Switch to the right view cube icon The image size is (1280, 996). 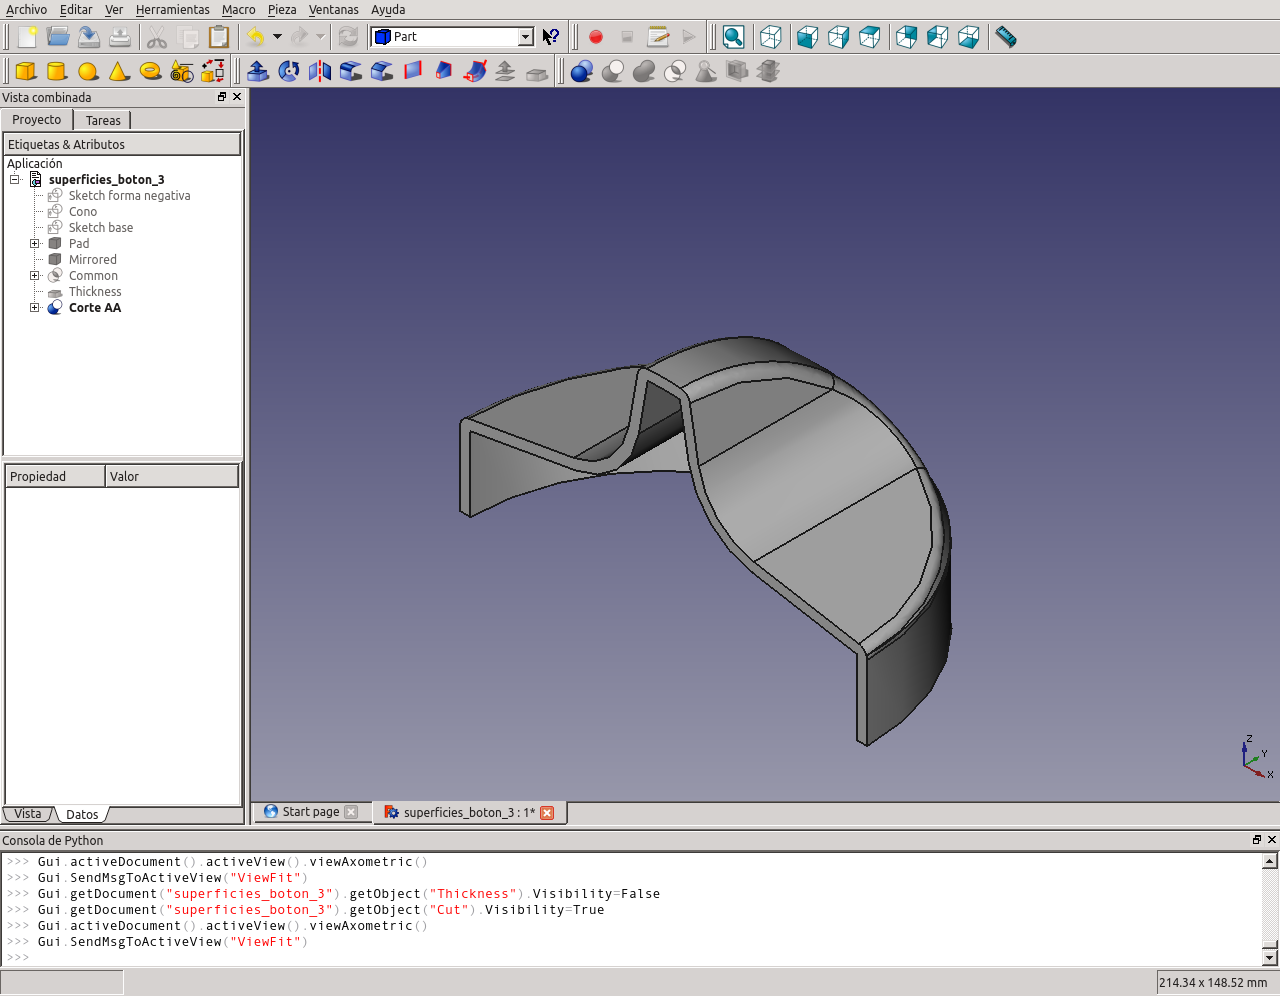pos(870,37)
